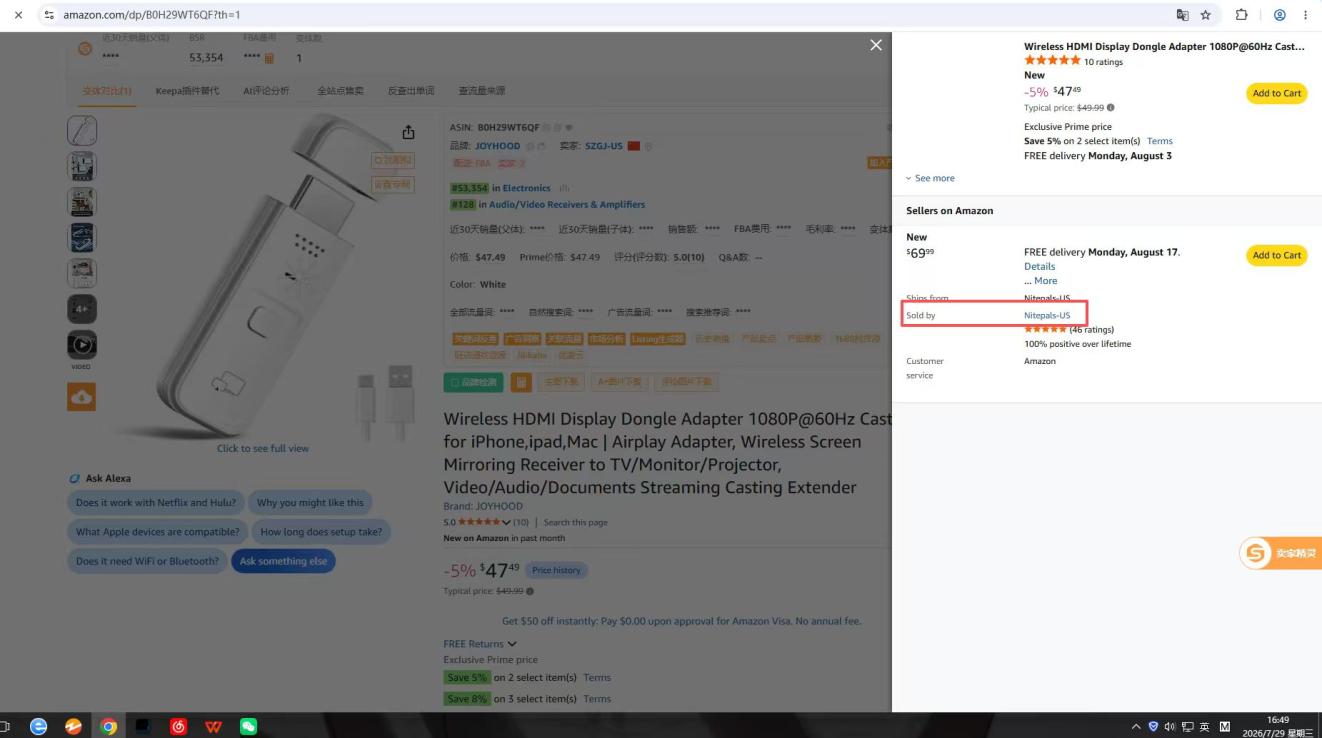Show hidden system tray icons
The width and height of the screenshot is (1322, 738).
click(1136, 727)
